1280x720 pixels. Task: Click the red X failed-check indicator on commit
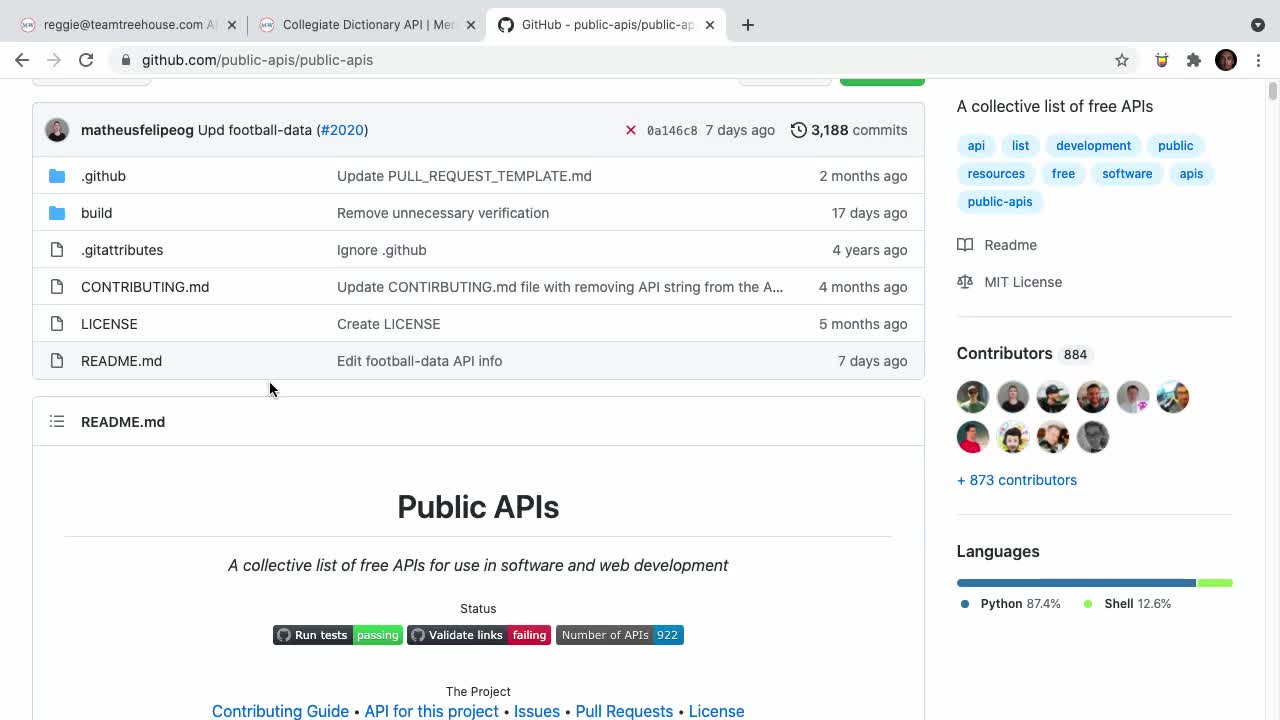pos(631,130)
